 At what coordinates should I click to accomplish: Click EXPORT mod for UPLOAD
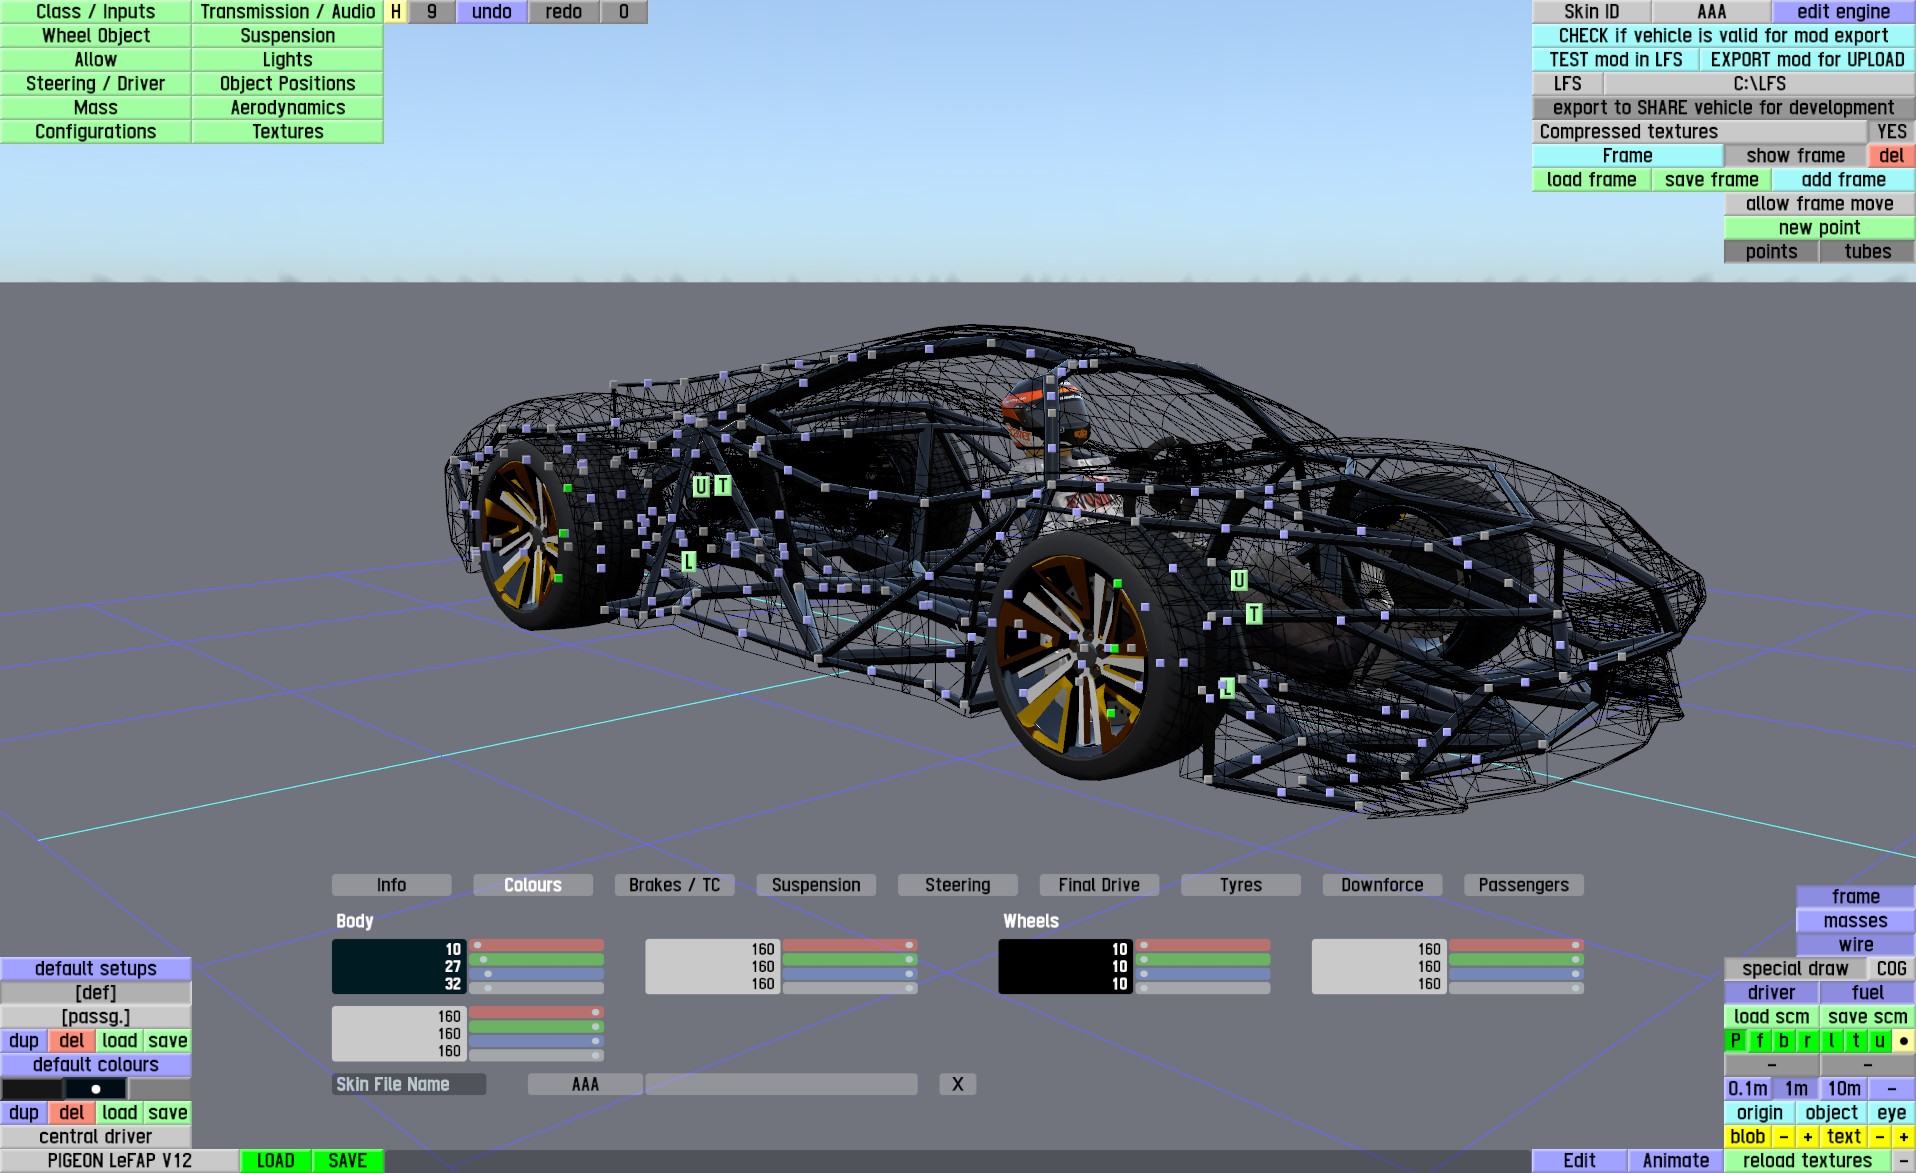tap(1807, 60)
